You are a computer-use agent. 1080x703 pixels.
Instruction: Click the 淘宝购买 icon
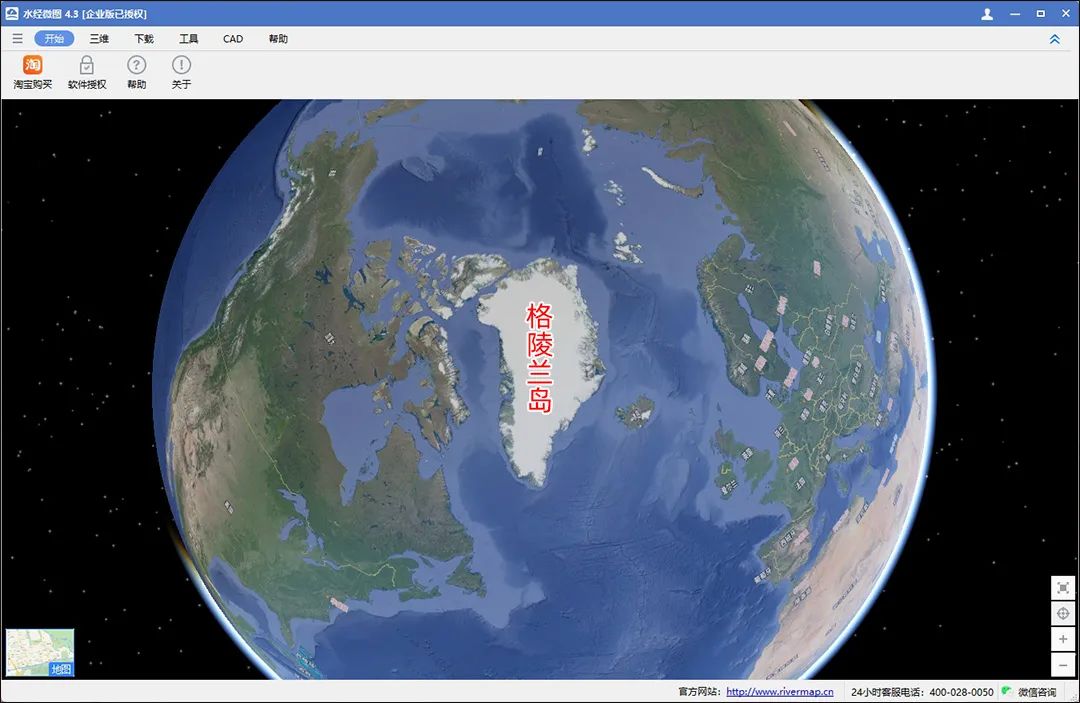point(32,72)
